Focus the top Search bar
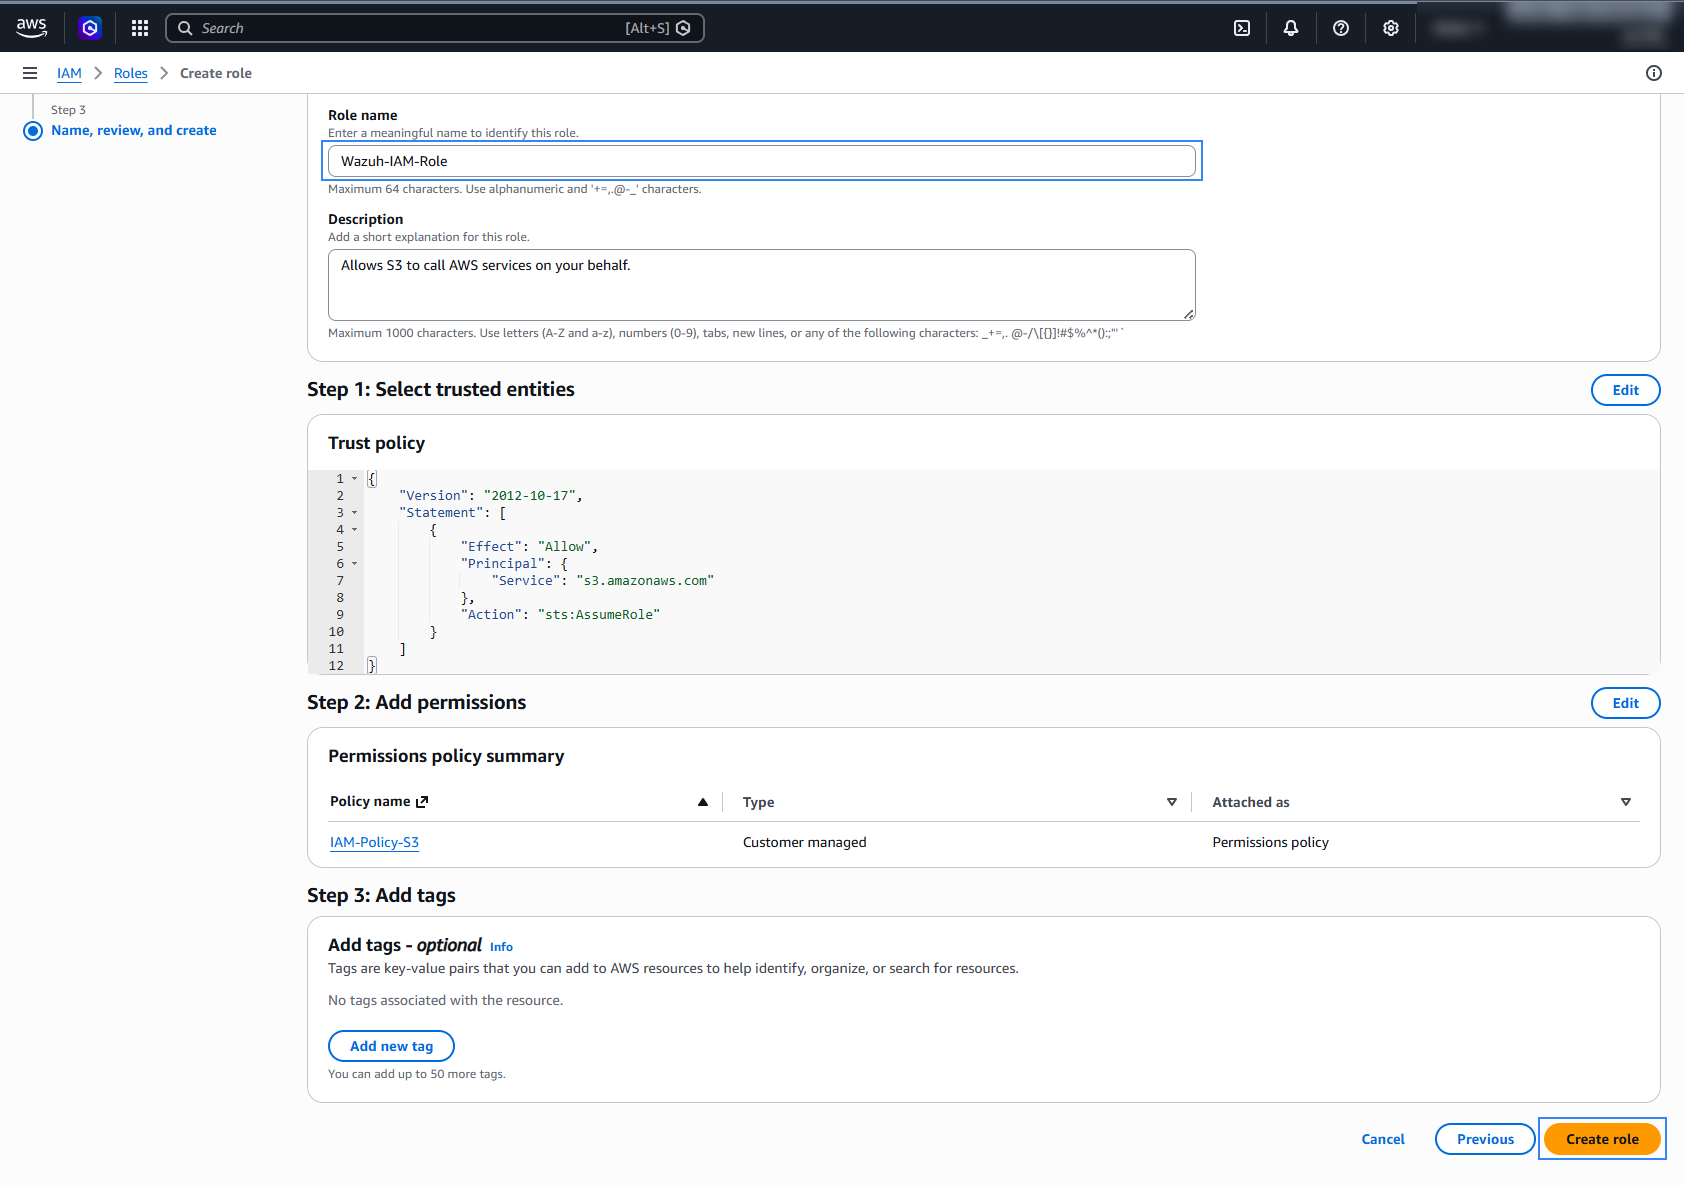Viewport: 1684px width, 1186px height. 435,28
